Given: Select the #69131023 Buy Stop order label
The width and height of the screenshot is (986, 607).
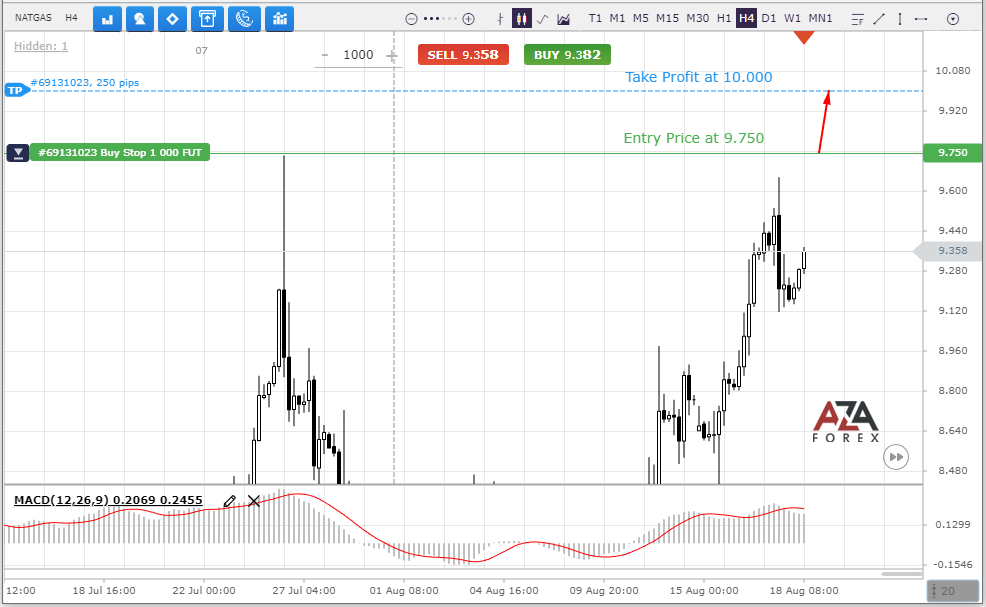Looking at the screenshot, I should coord(119,152).
